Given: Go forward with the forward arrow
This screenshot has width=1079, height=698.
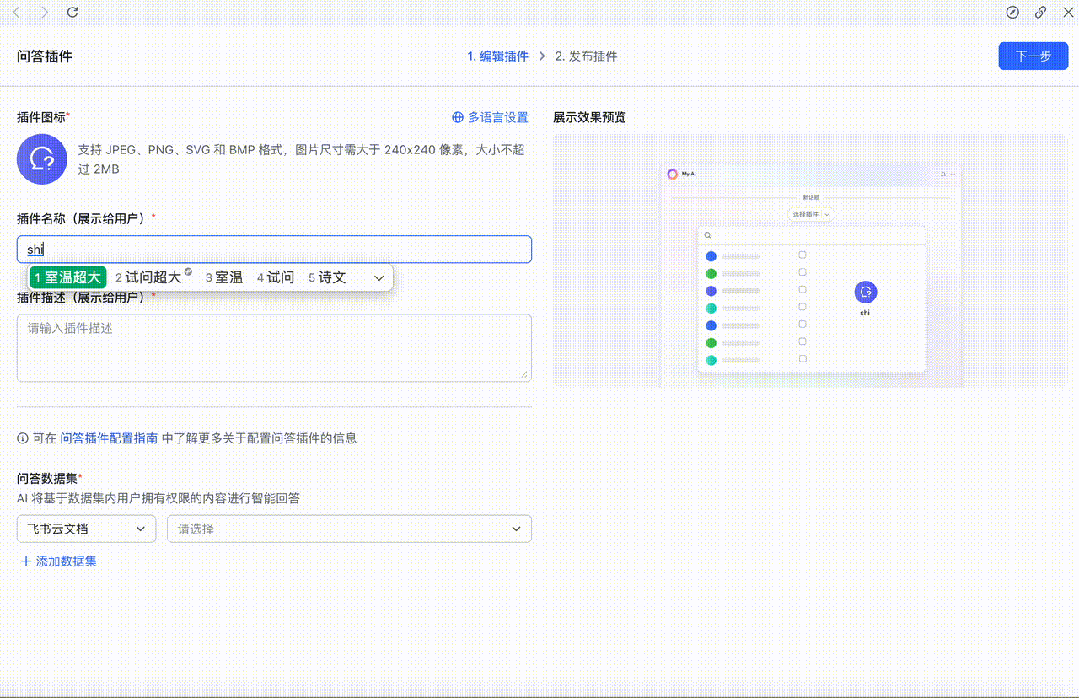Looking at the screenshot, I should (x=44, y=12).
